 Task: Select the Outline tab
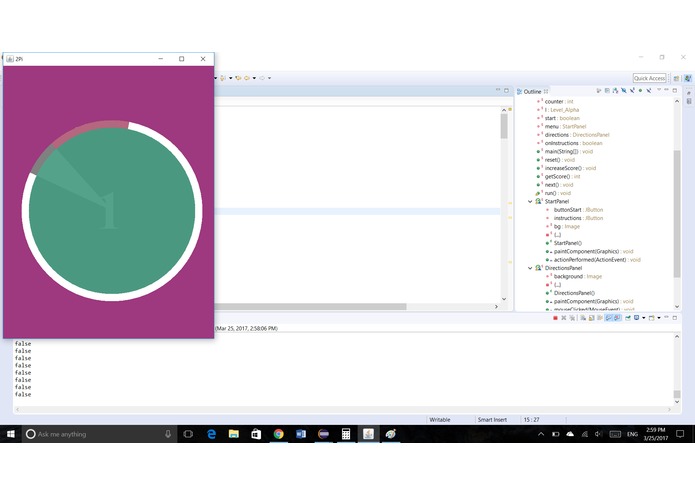coord(532,91)
